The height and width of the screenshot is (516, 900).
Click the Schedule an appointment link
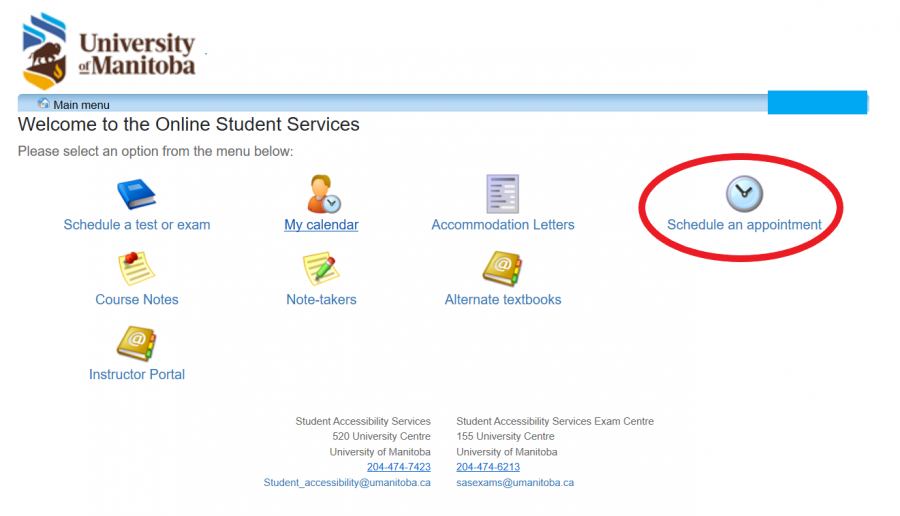click(x=744, y=225)
